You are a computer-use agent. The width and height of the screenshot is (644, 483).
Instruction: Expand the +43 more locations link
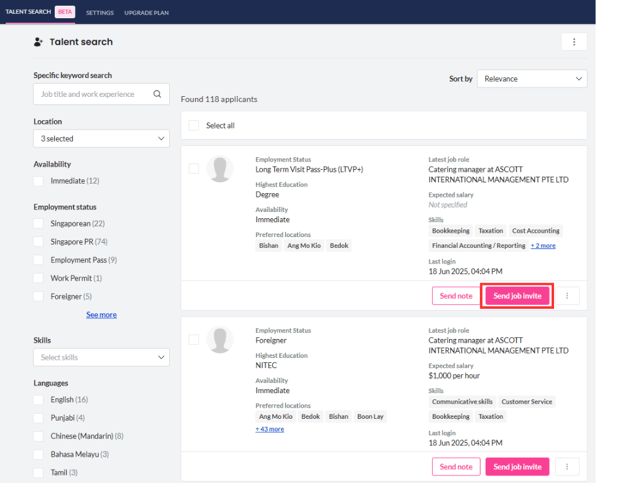pos(269,429)
